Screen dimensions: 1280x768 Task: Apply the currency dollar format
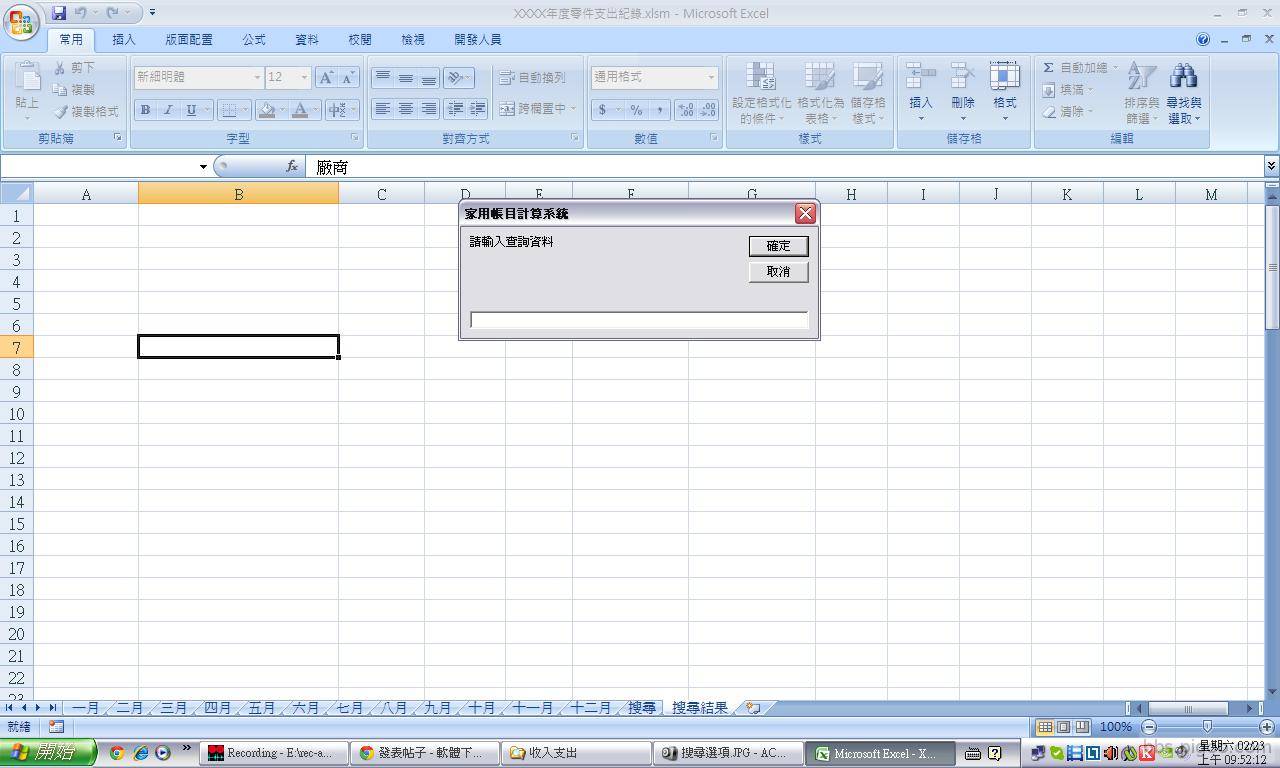pyautogui.click(x=602, y=110)
